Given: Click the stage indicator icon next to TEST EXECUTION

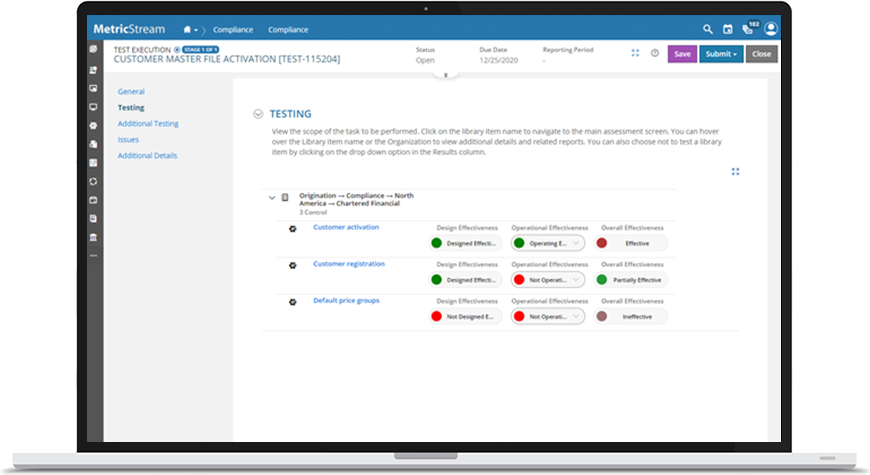Looking at the screenshot, I should pos(177,49).
